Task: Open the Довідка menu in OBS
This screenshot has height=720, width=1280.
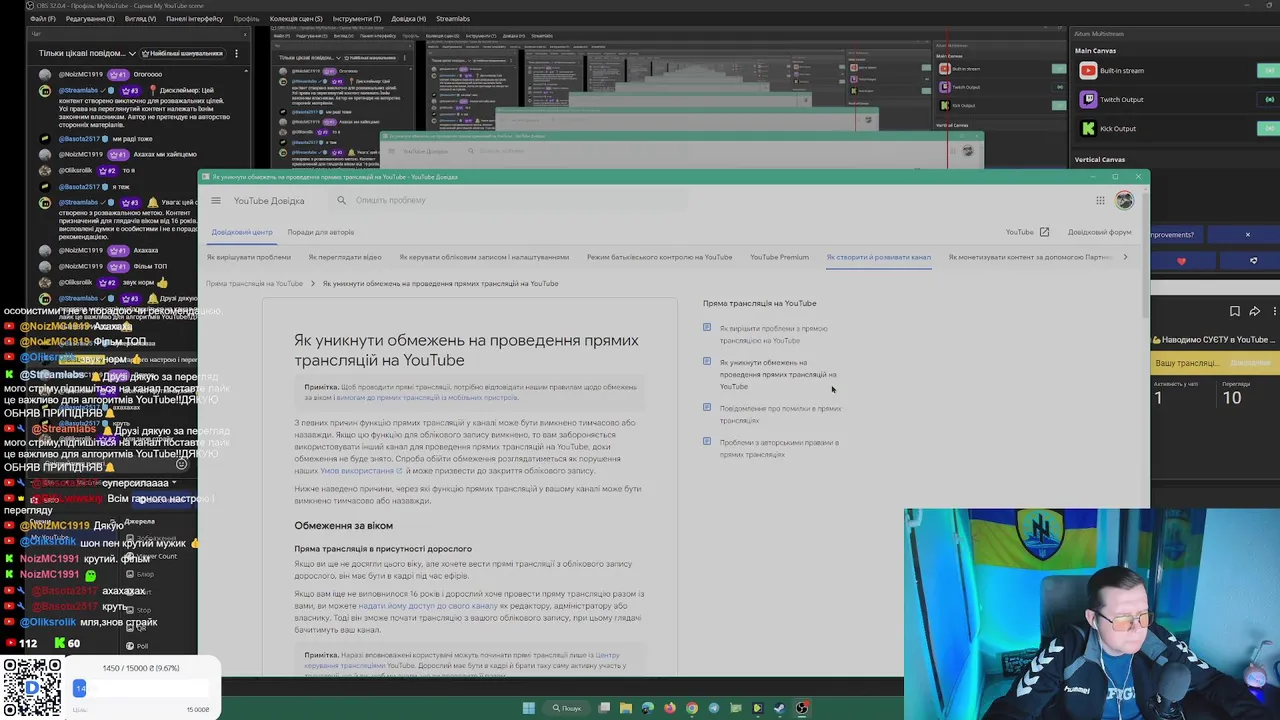Action: (409, 18)
